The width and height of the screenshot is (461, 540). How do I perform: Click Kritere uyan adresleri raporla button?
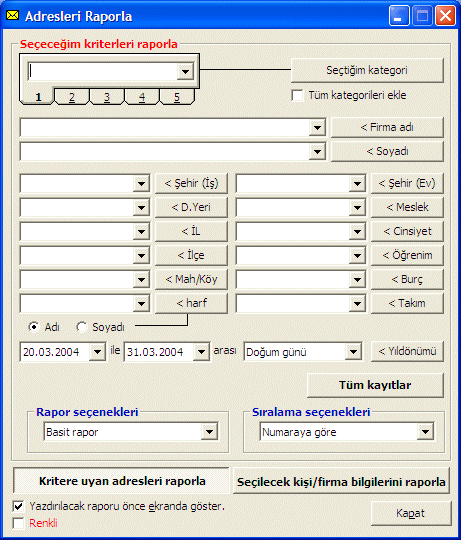121,481
